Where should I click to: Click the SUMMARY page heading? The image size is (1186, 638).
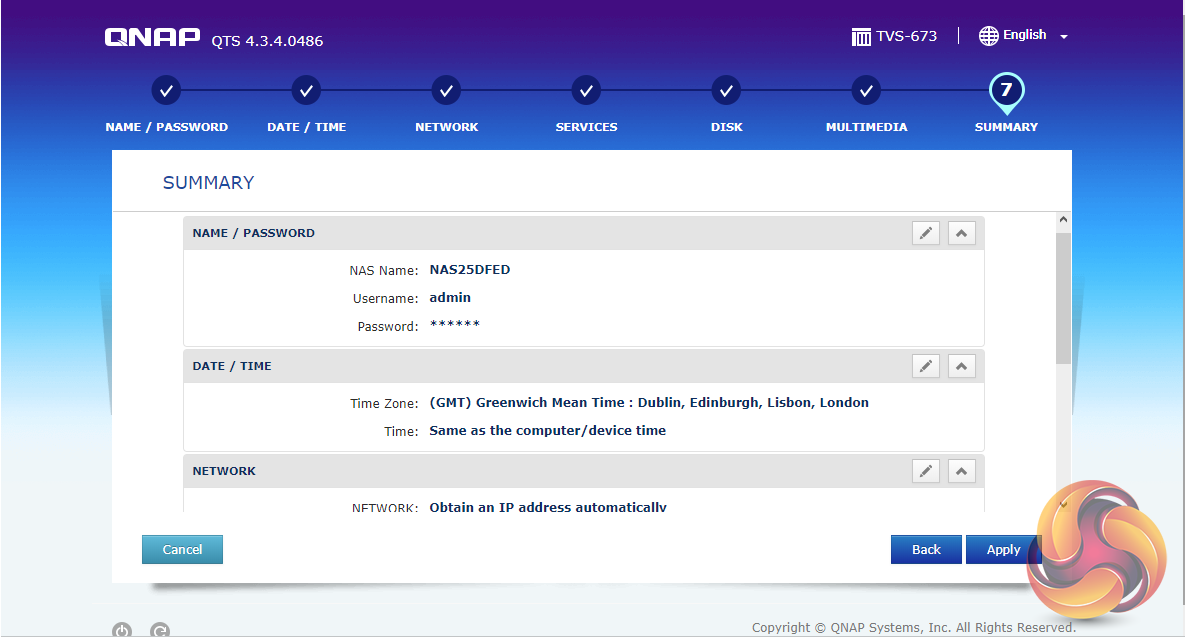209,182
